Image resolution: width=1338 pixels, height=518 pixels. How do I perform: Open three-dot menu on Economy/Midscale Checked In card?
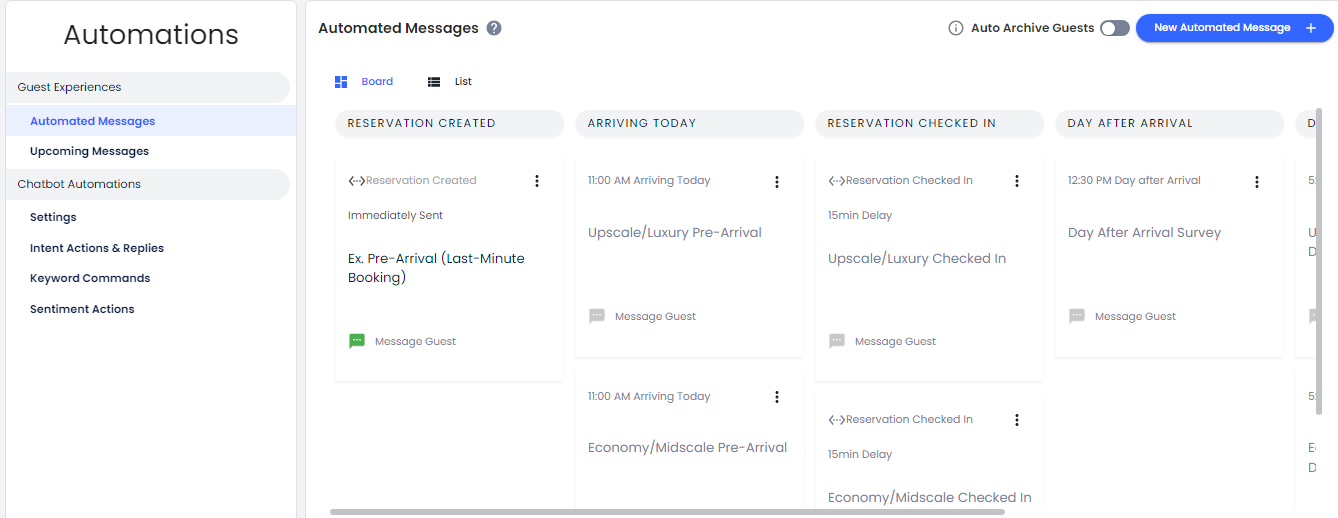point(1017,420)
